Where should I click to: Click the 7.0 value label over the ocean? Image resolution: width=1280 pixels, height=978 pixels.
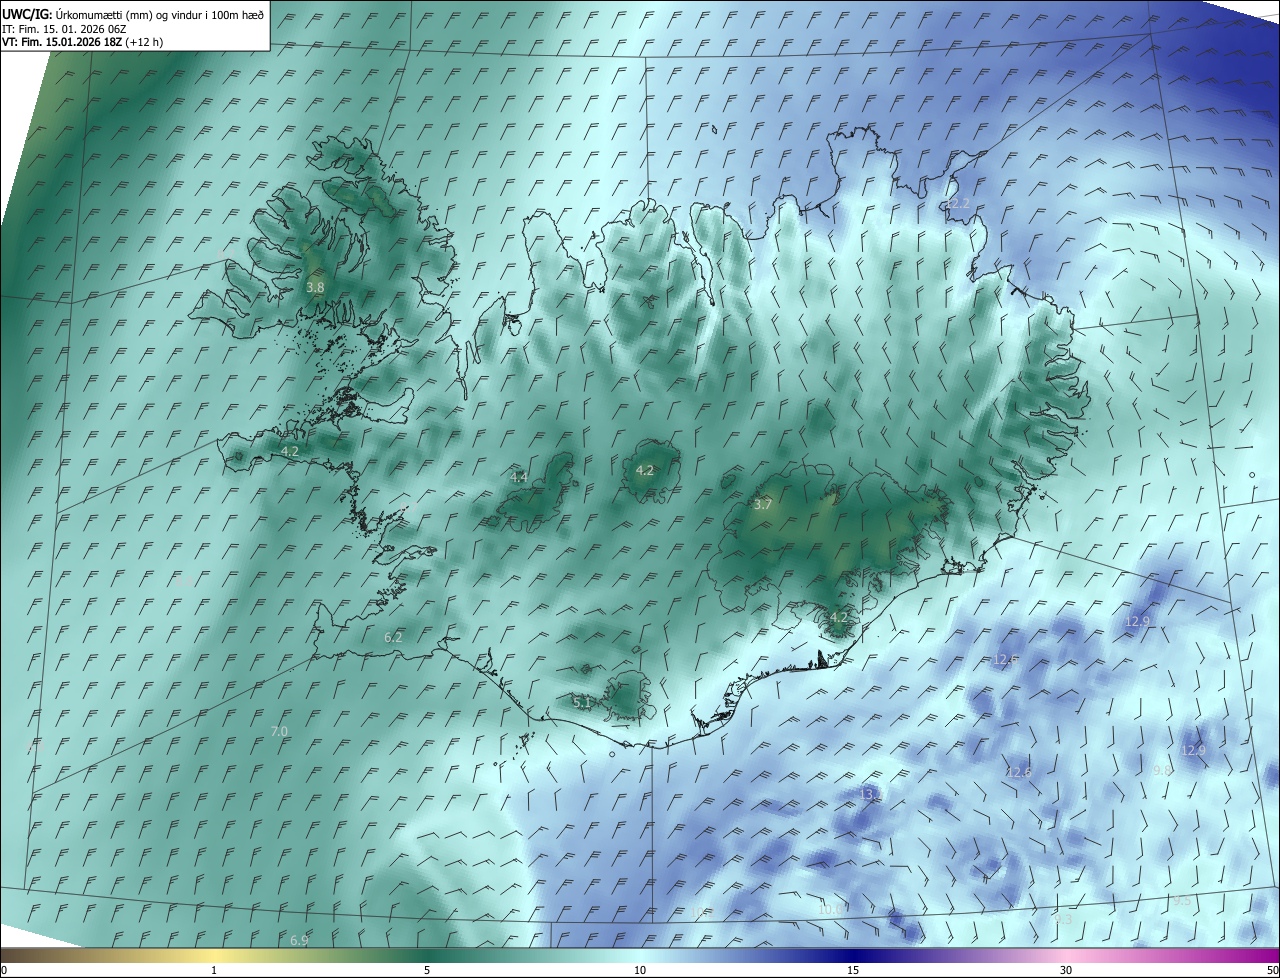tap(279, 732)
